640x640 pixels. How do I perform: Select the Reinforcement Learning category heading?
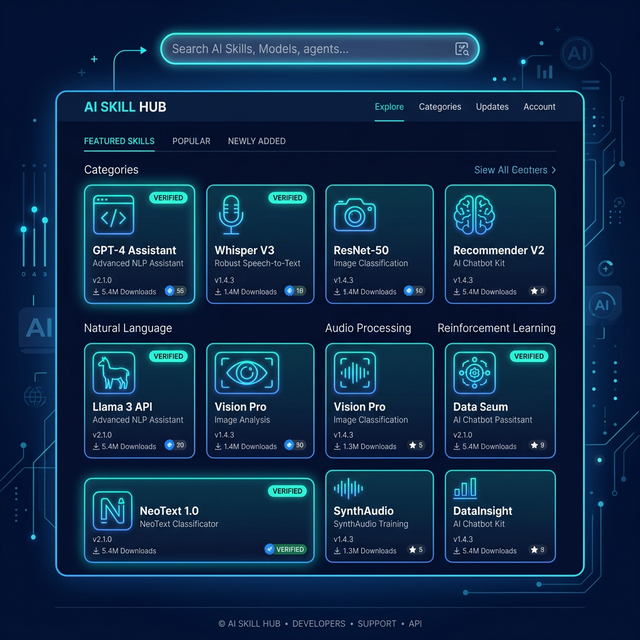(x=496, y=328)
